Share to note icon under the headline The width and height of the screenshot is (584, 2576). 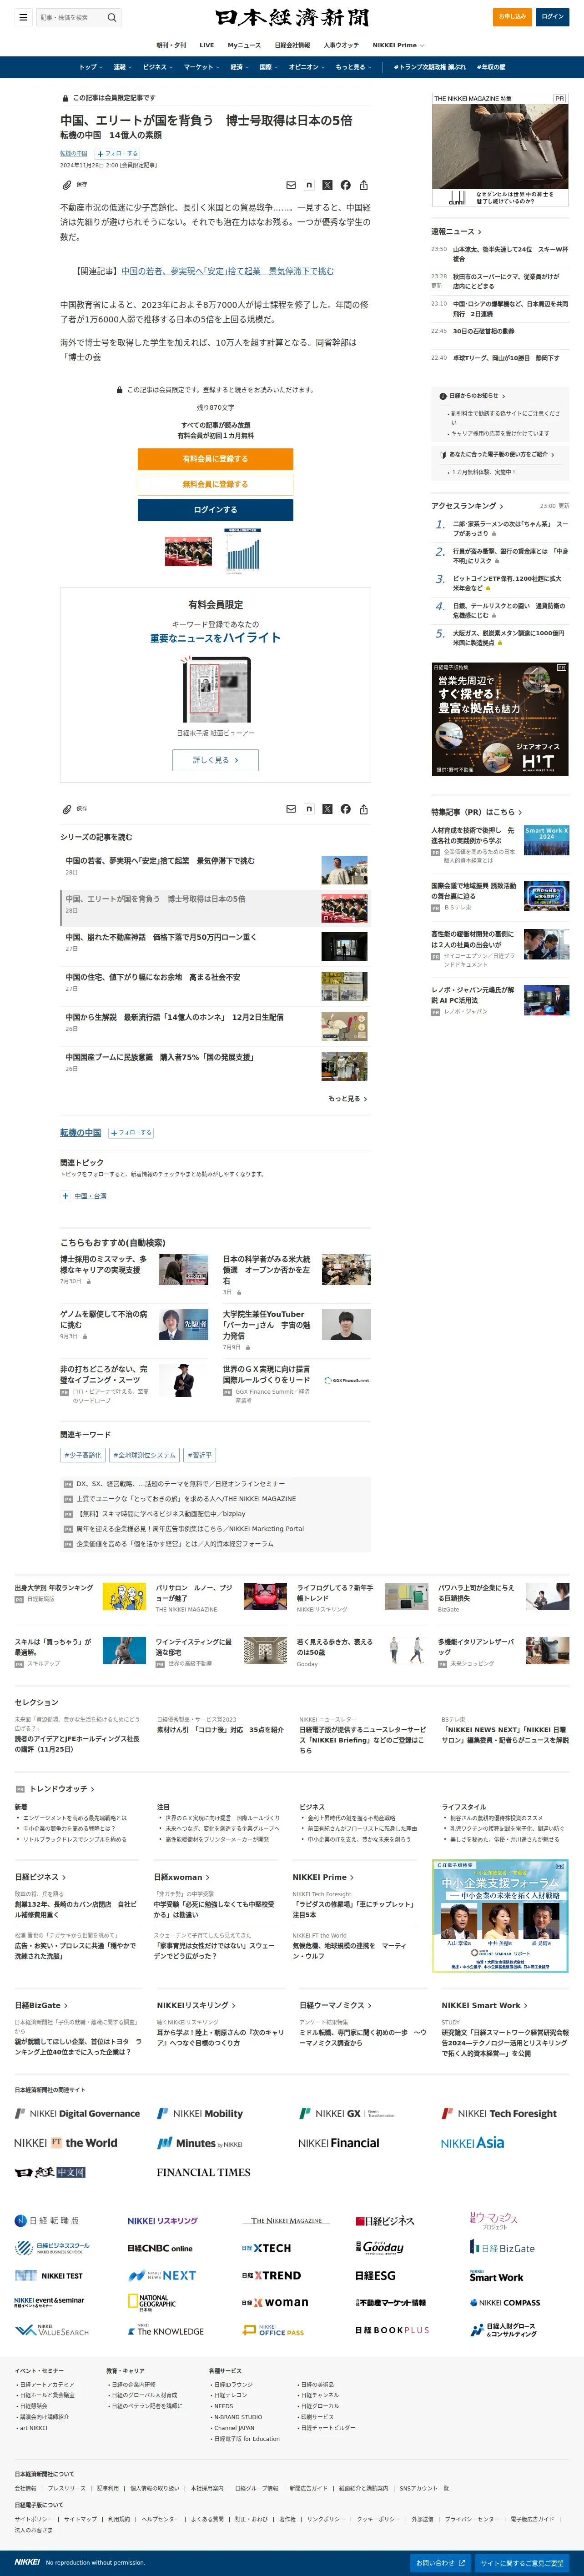click(309, 185)
